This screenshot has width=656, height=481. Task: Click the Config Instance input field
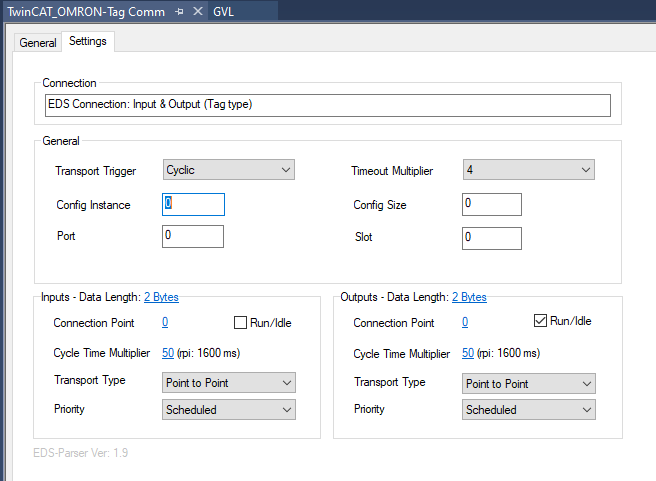point(193,205)
